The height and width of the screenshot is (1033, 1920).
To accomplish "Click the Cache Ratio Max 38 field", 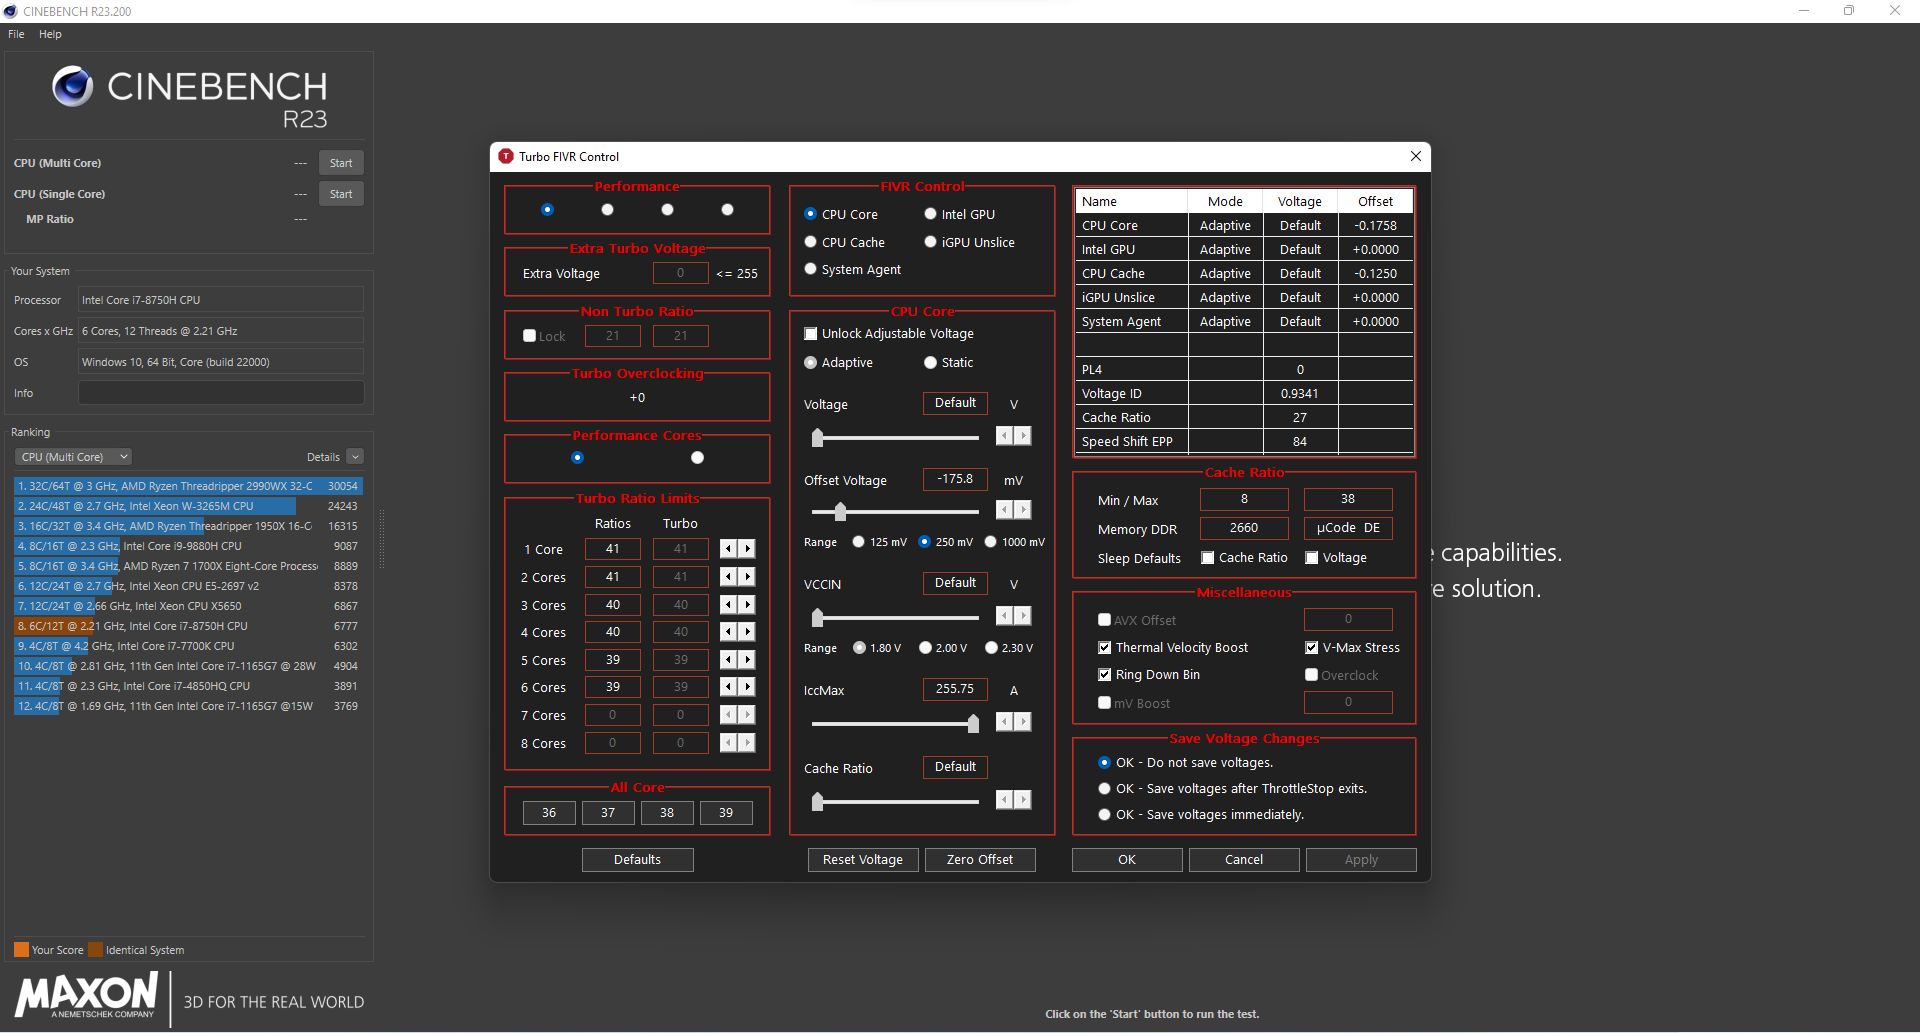I will pyautogui.click(x=1348, y=499).
